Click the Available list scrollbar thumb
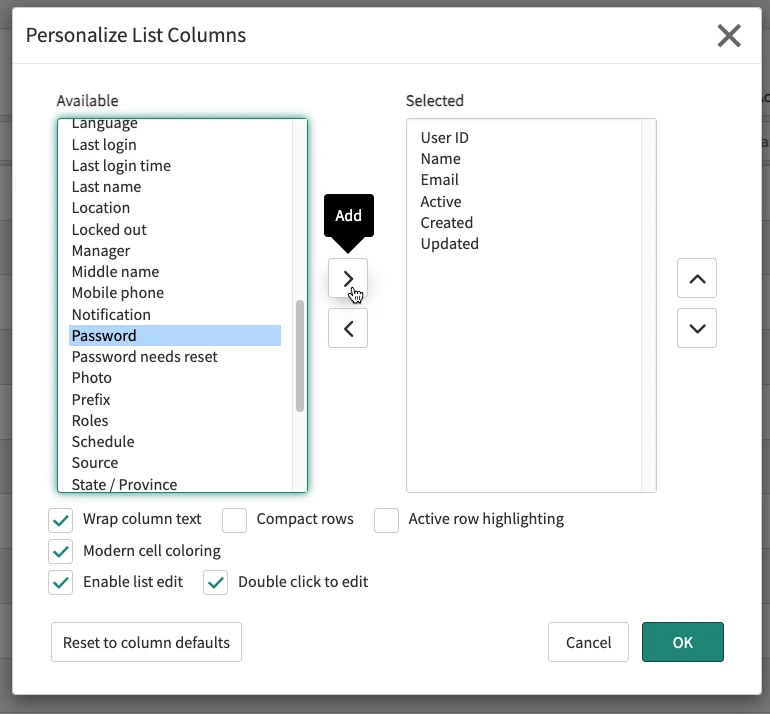This screenshot has width=770, height=714. [300, 356]
